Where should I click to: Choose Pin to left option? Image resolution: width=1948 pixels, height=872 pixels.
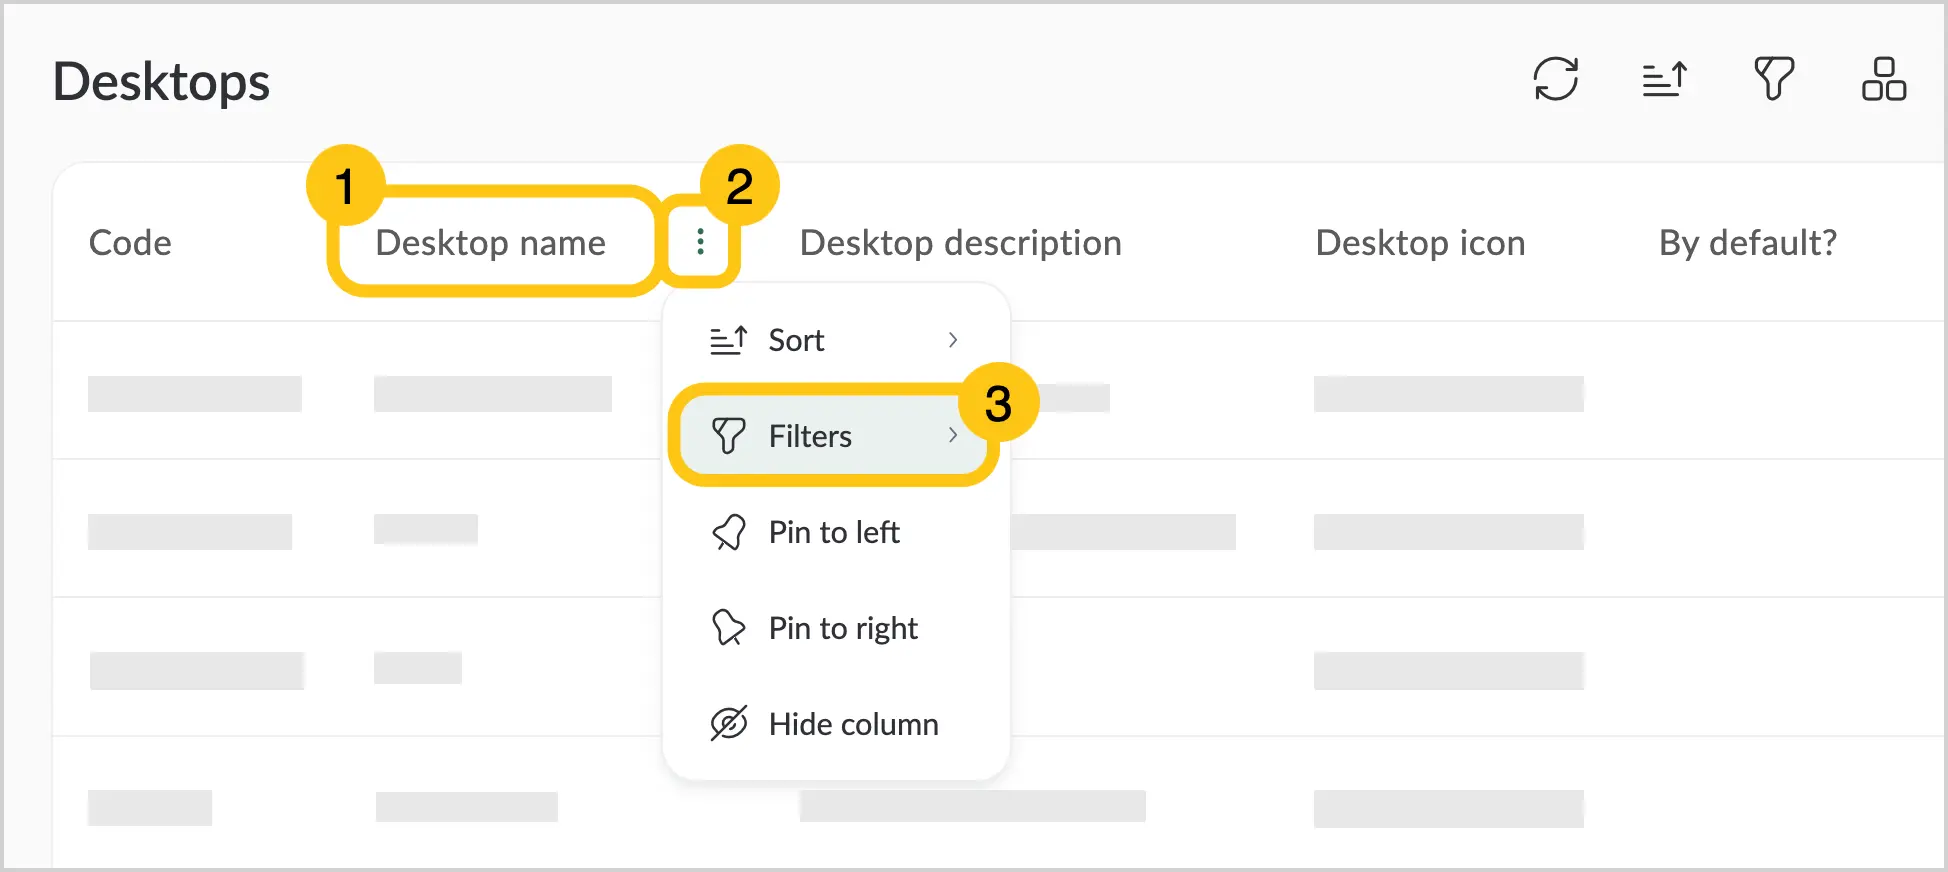(836, 532)
